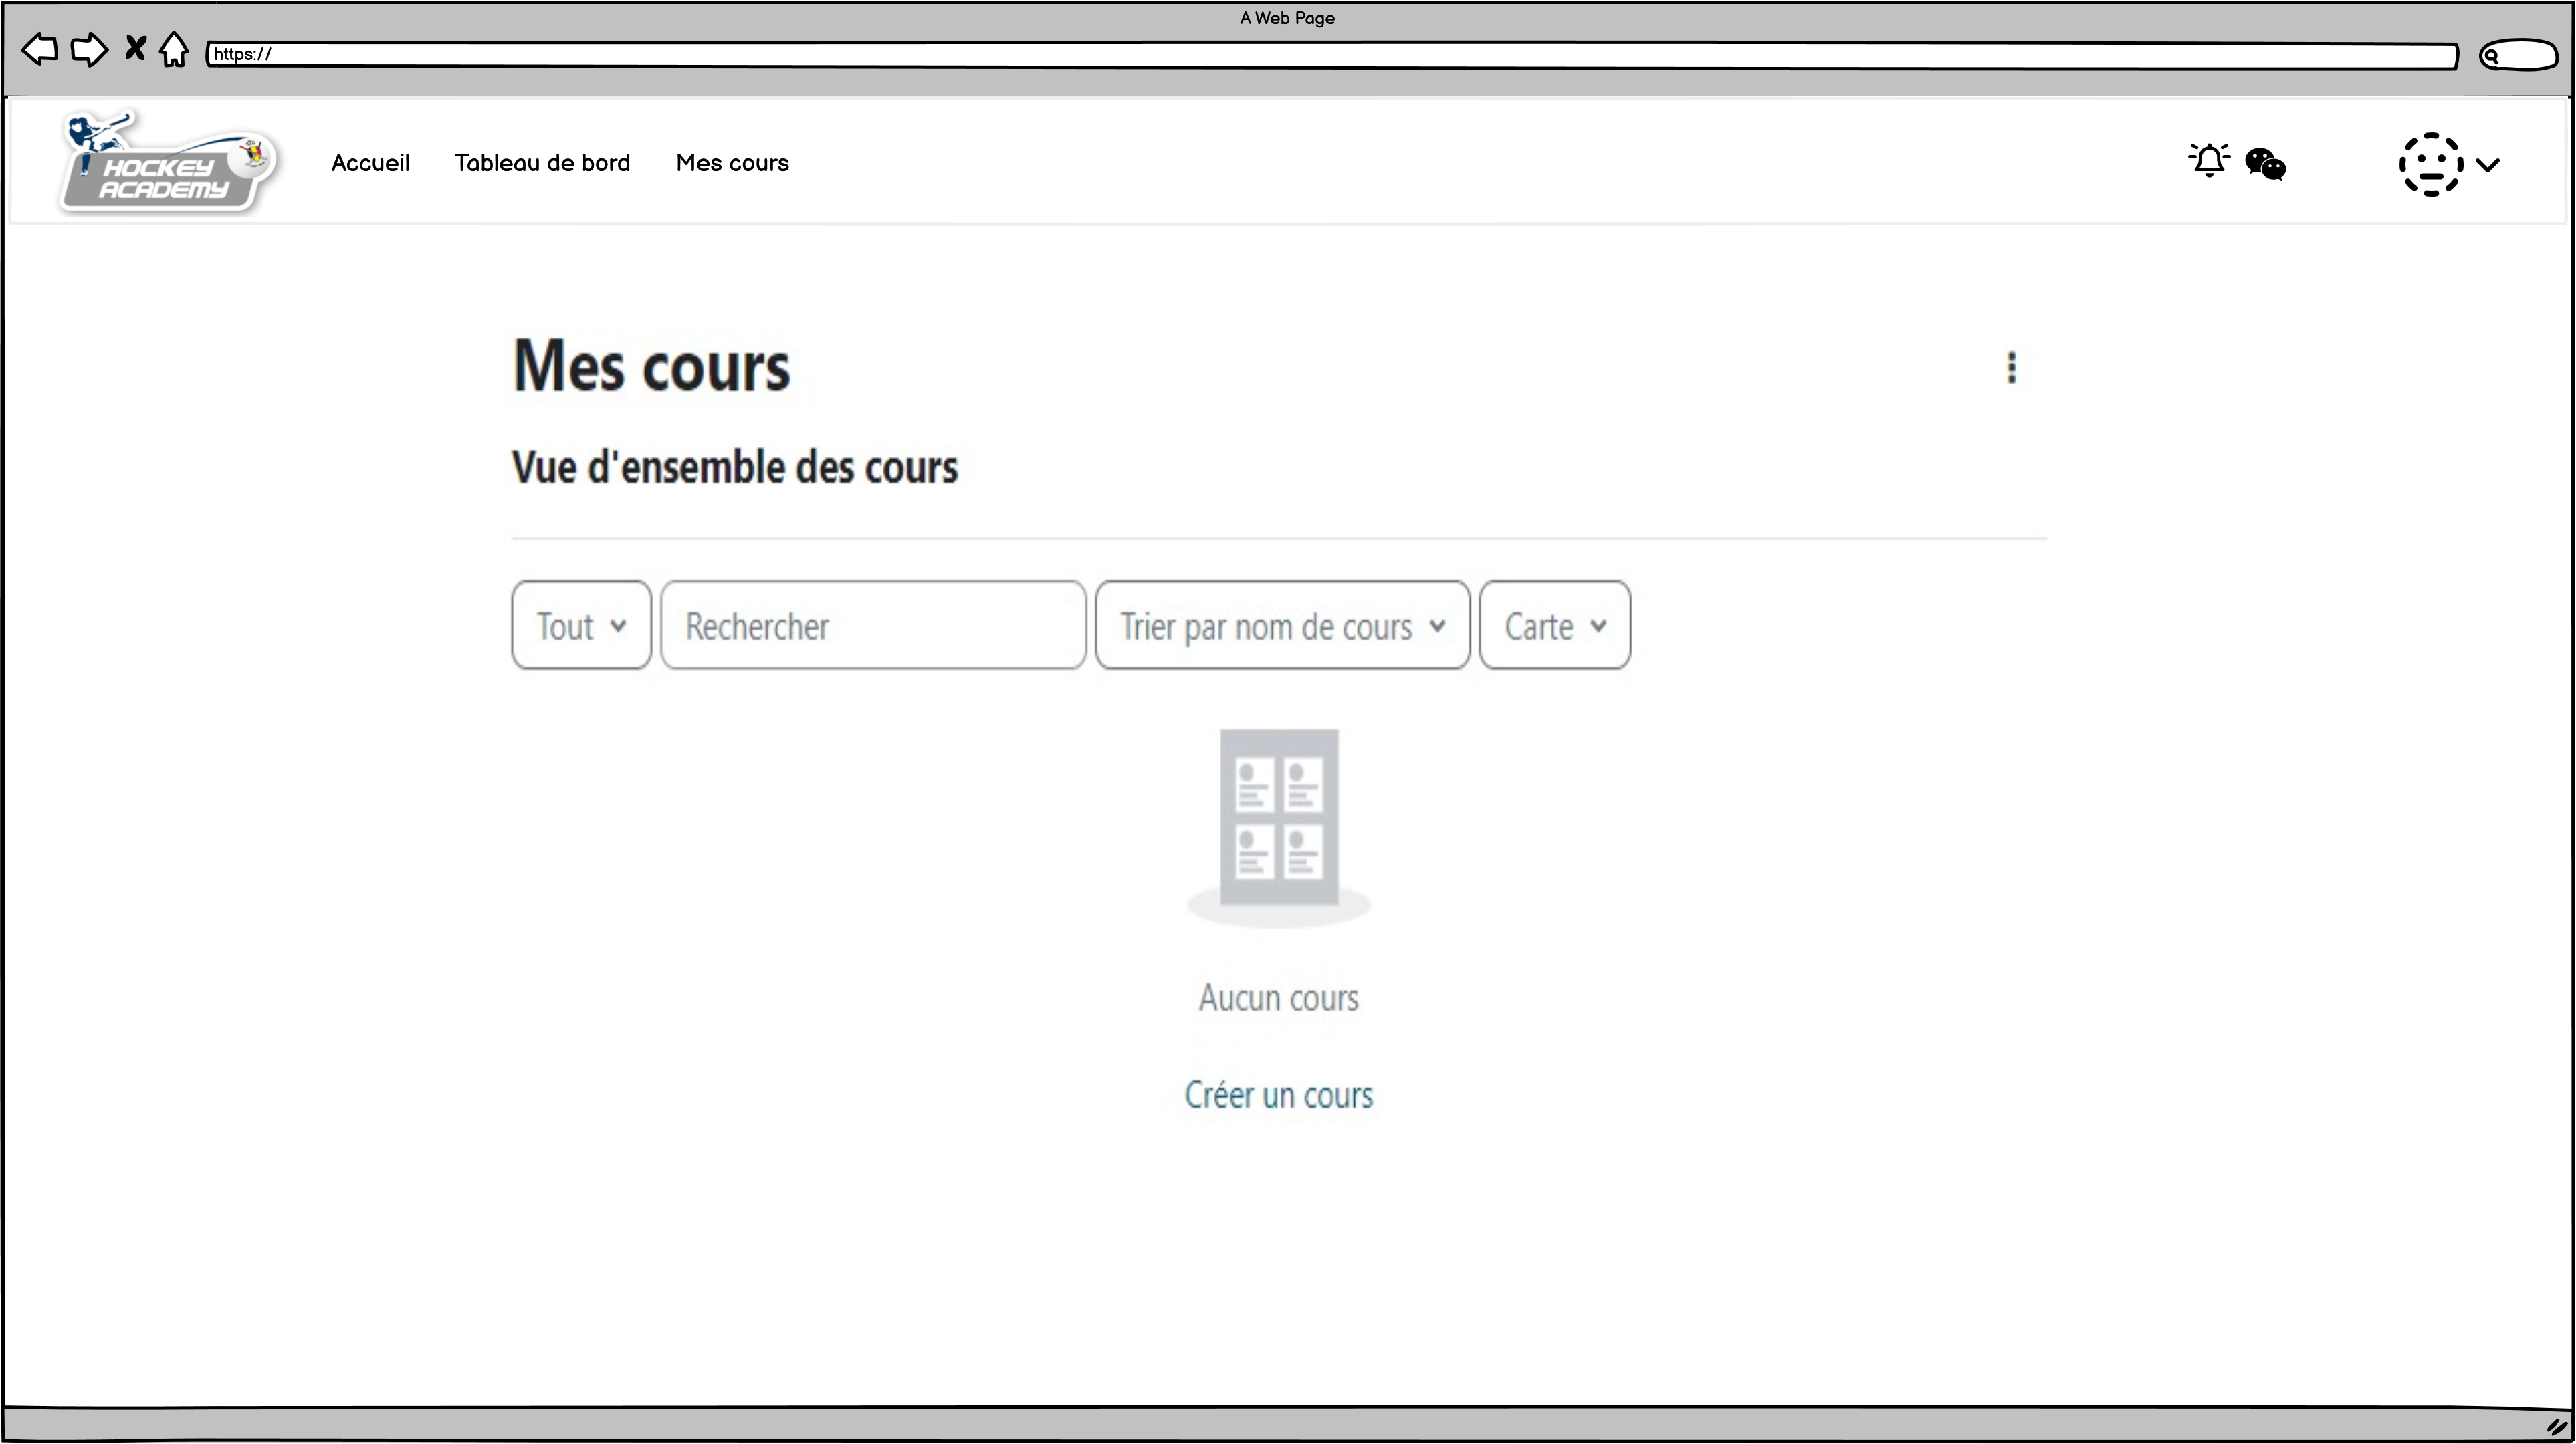Viewport: 2576px width, 1444px height.
Task: Open the Carte view dropdown
Action: [x=1555, y=625]
